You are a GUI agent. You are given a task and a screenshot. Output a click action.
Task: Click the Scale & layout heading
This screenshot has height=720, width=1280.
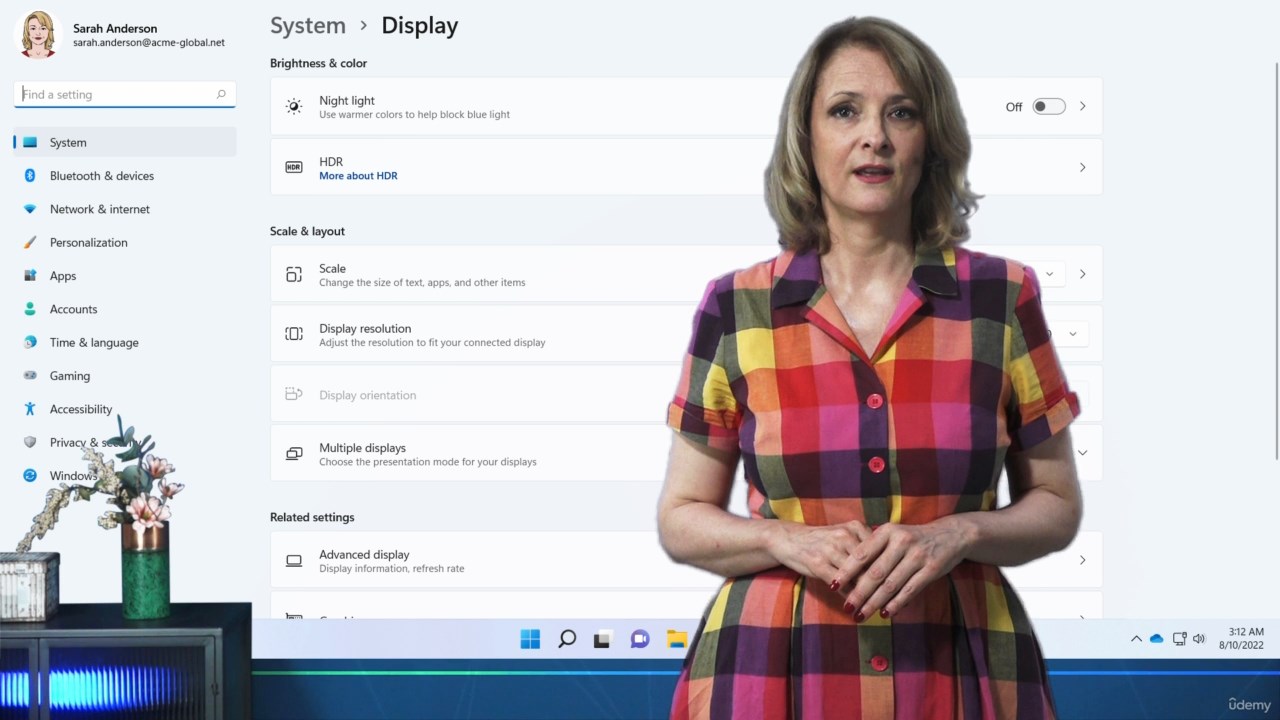[x=307, y=231]
